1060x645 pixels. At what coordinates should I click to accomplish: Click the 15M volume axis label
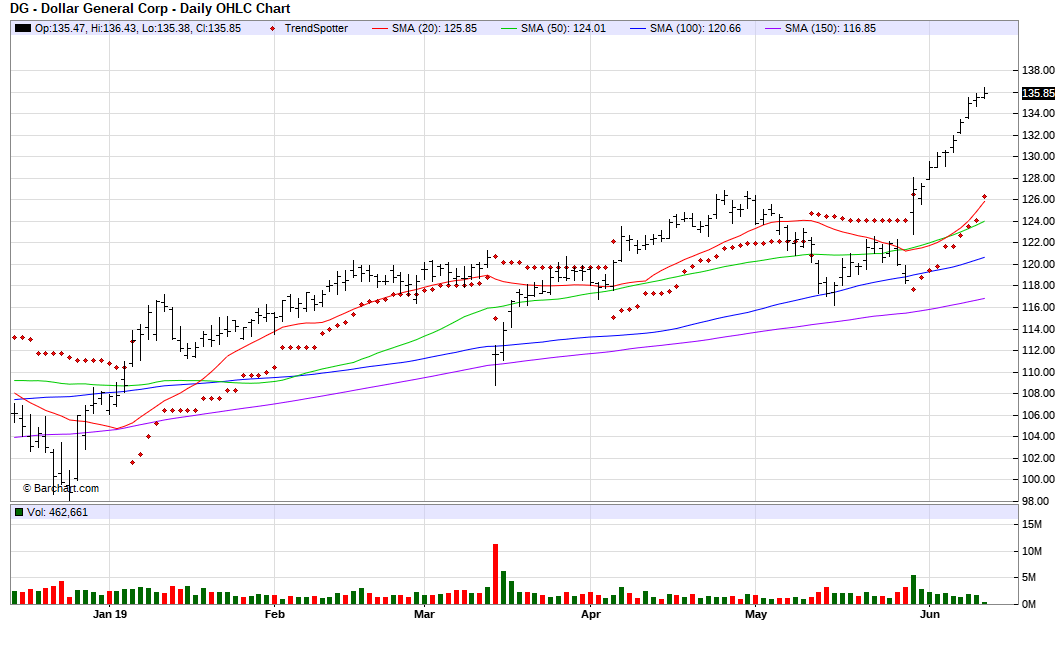(x=1032, y=524)
